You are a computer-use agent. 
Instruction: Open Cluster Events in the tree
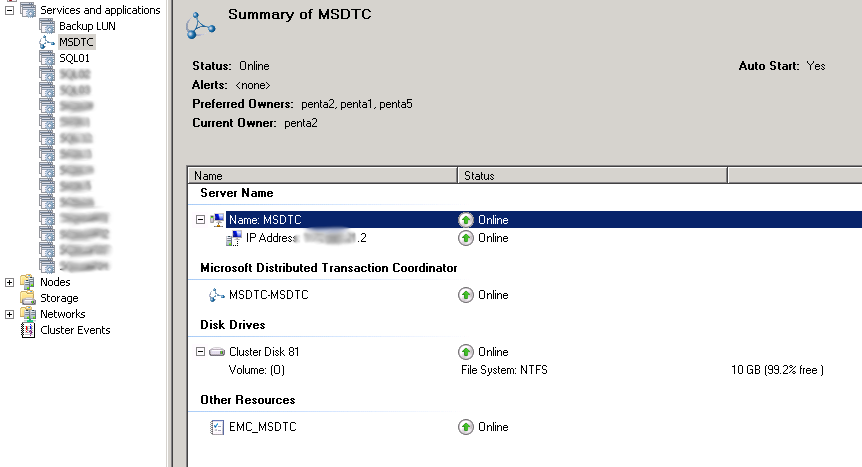point(75,330)
